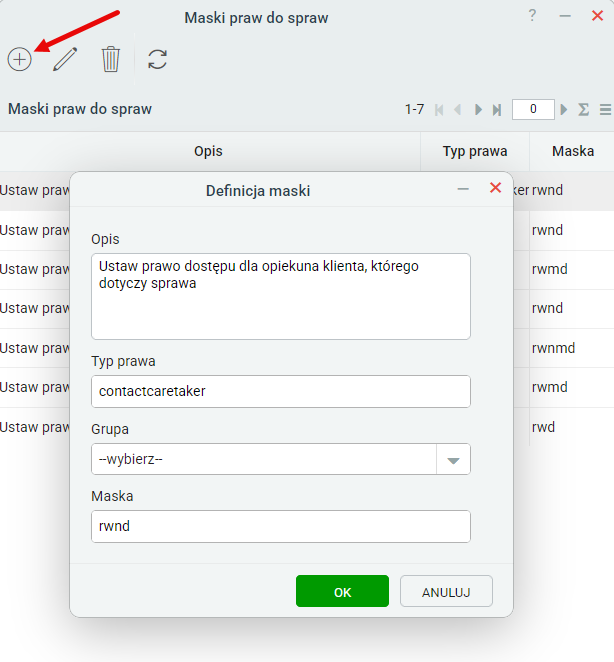Click the sigma summary icon
Screen dimensions: 614x662
[584, 110]
